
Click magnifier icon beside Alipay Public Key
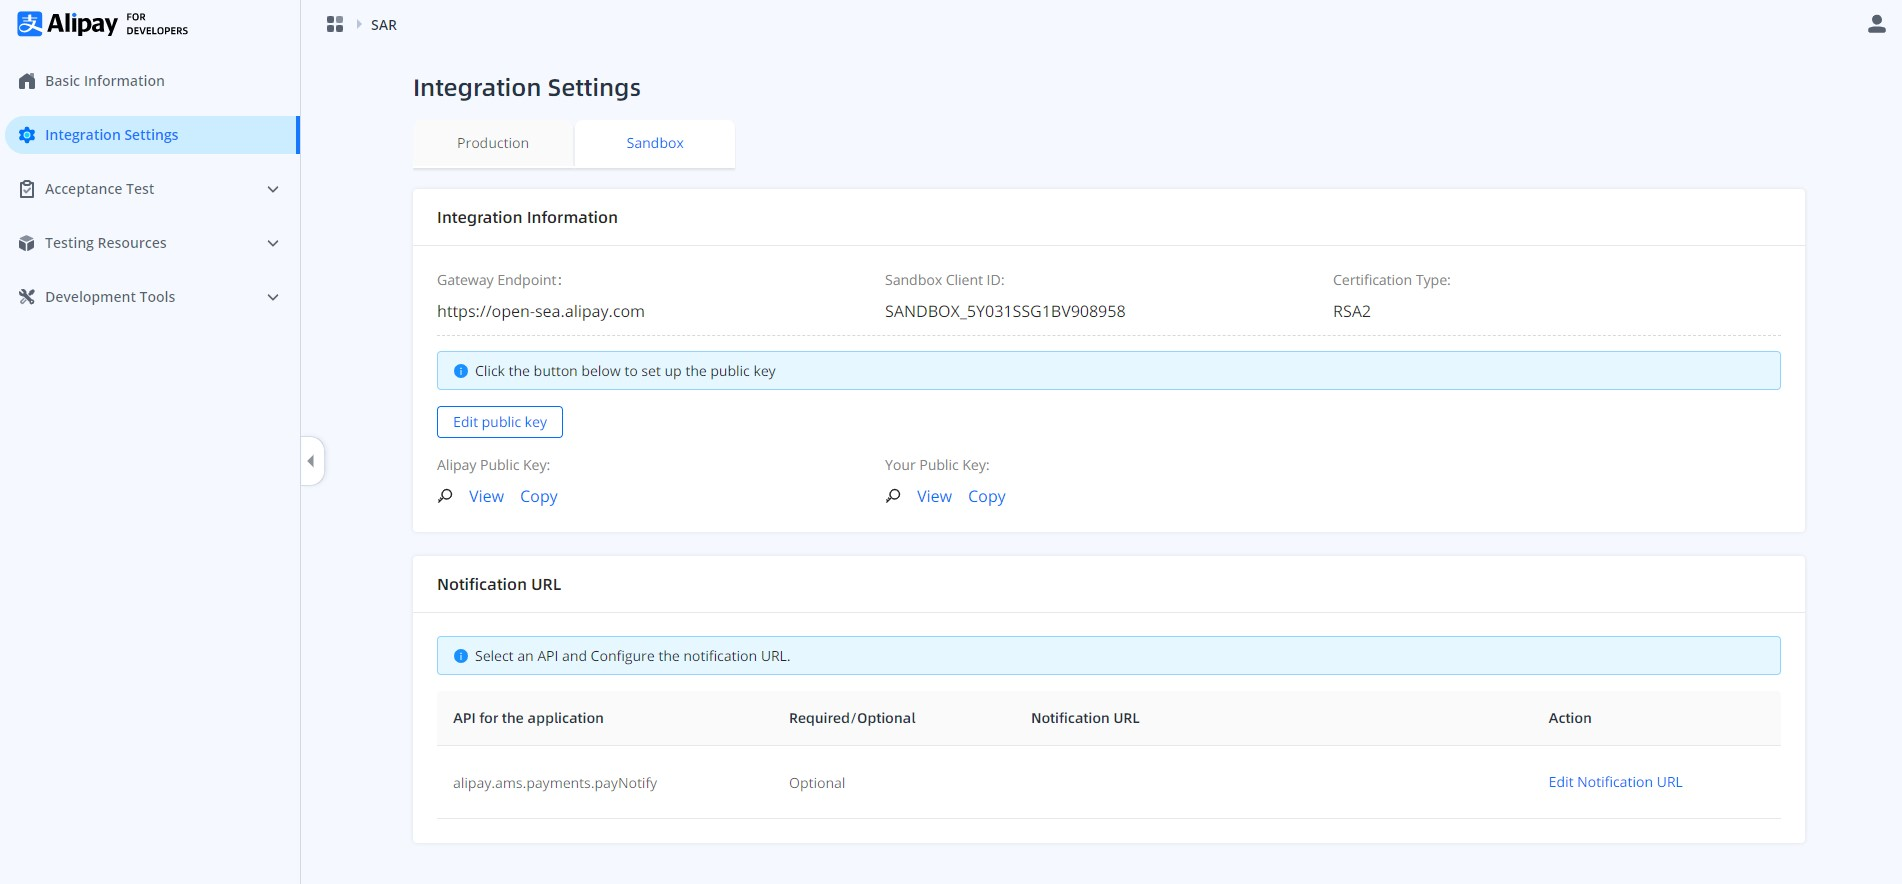point(445,496)
